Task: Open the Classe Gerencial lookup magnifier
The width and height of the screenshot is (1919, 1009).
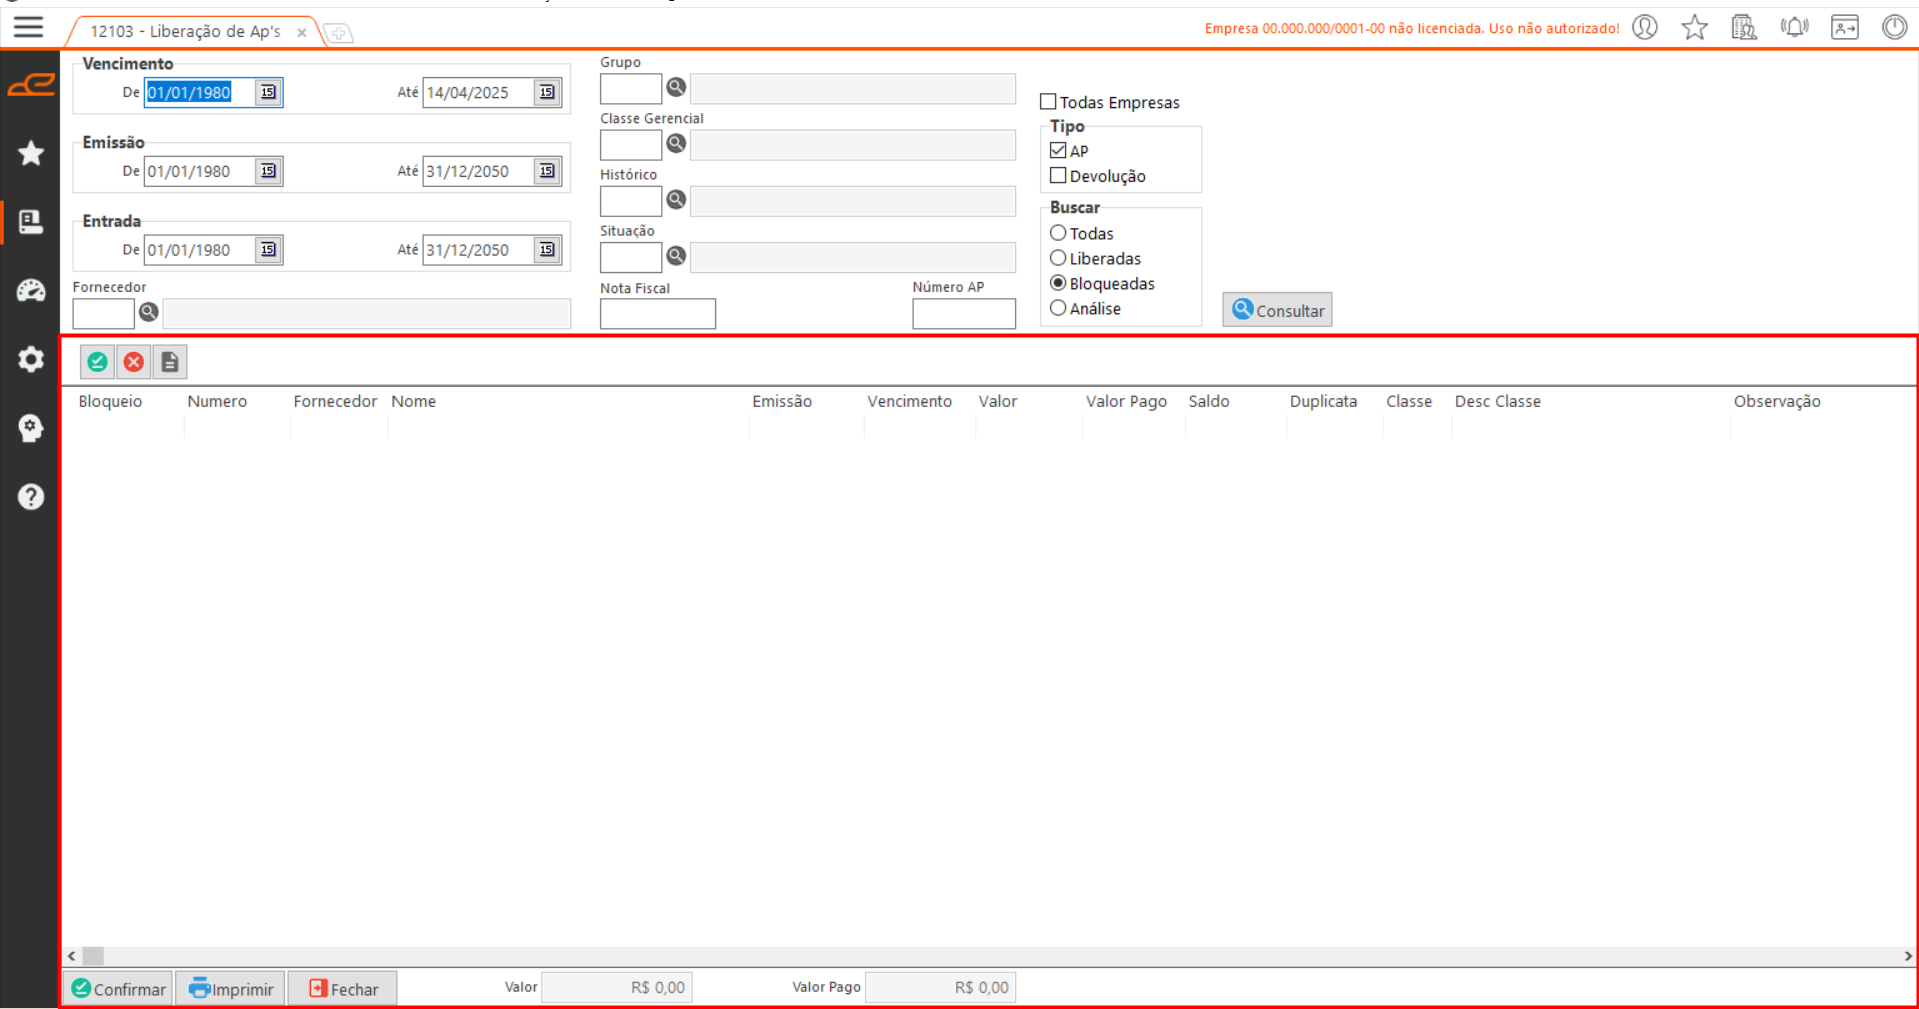Action: click(x=676, y=143)
